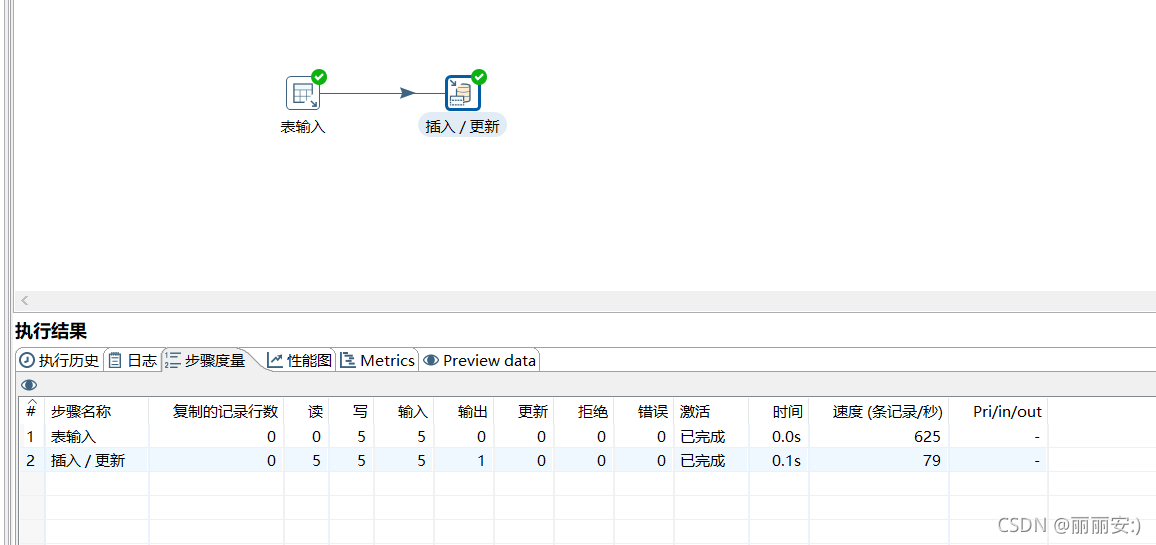Click the 性能图 chart icon
The image size is (1156, 545).
click(275, 361)
